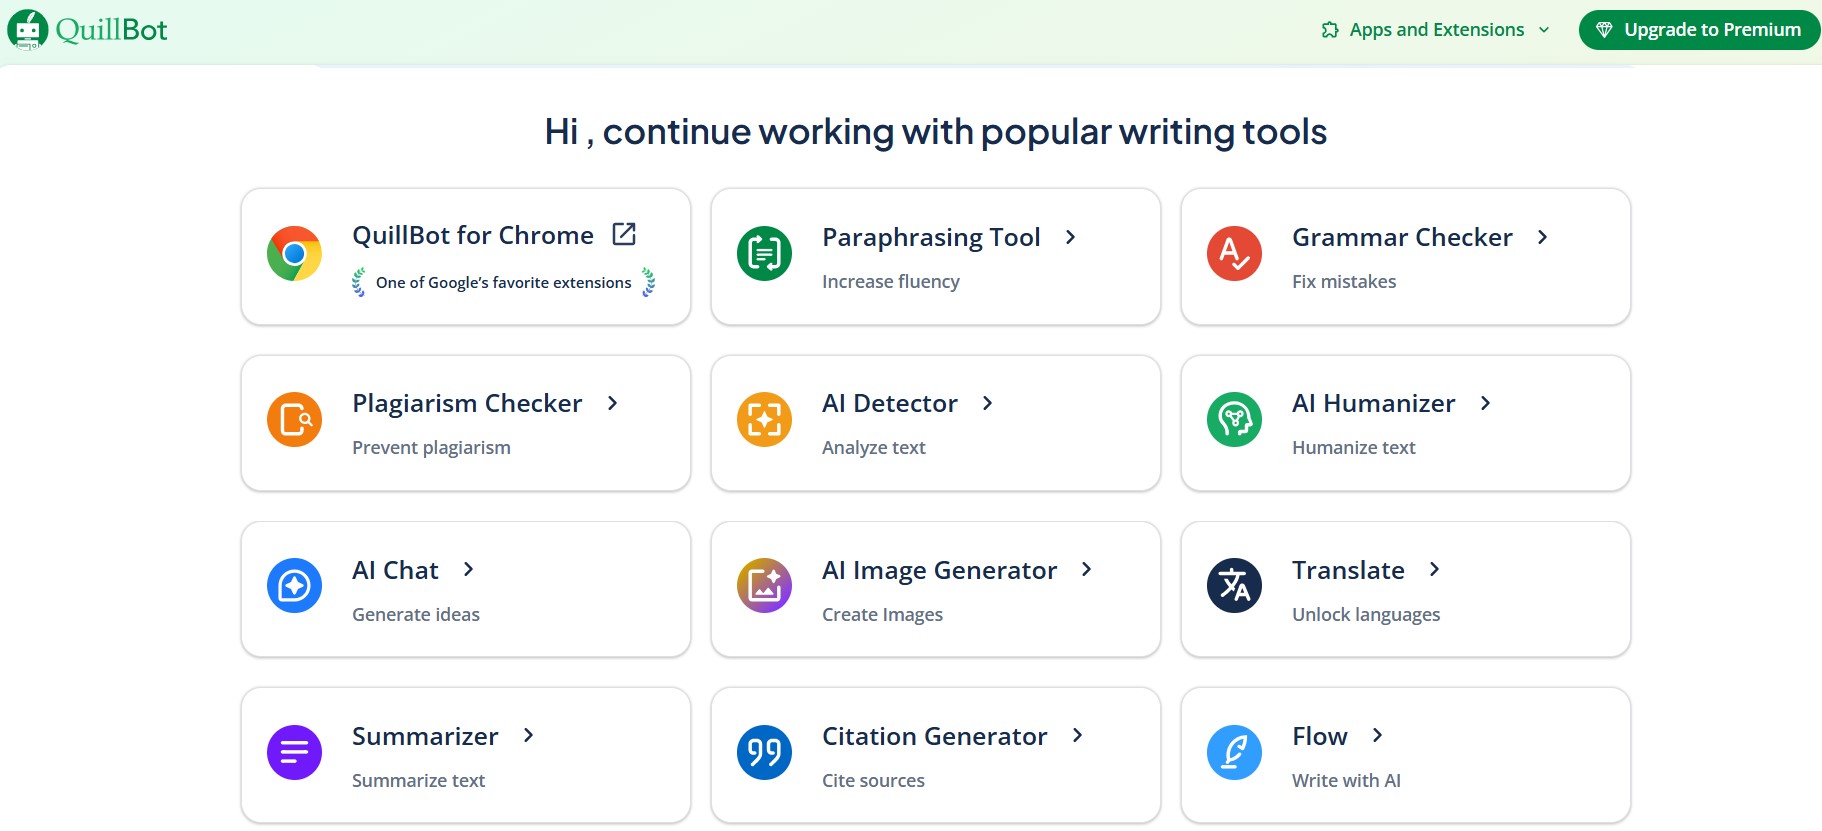This screenshot has height=831, width=1822.
Task: Click the orange Plagiarism Checker icon
Action: pos(294,420)
